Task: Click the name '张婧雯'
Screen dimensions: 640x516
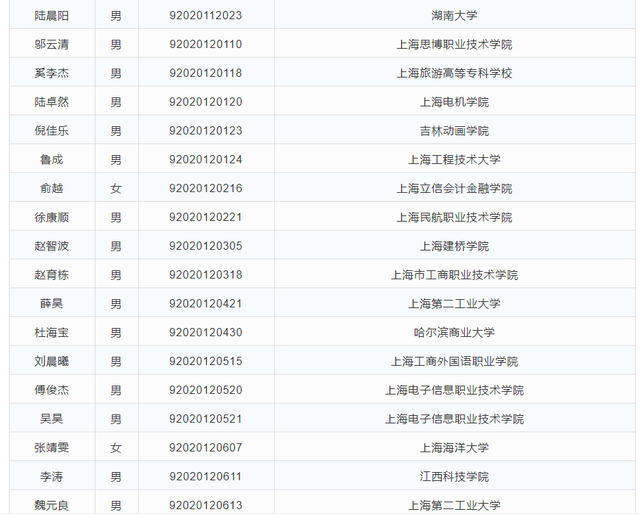Action: (x=51, y=447)
